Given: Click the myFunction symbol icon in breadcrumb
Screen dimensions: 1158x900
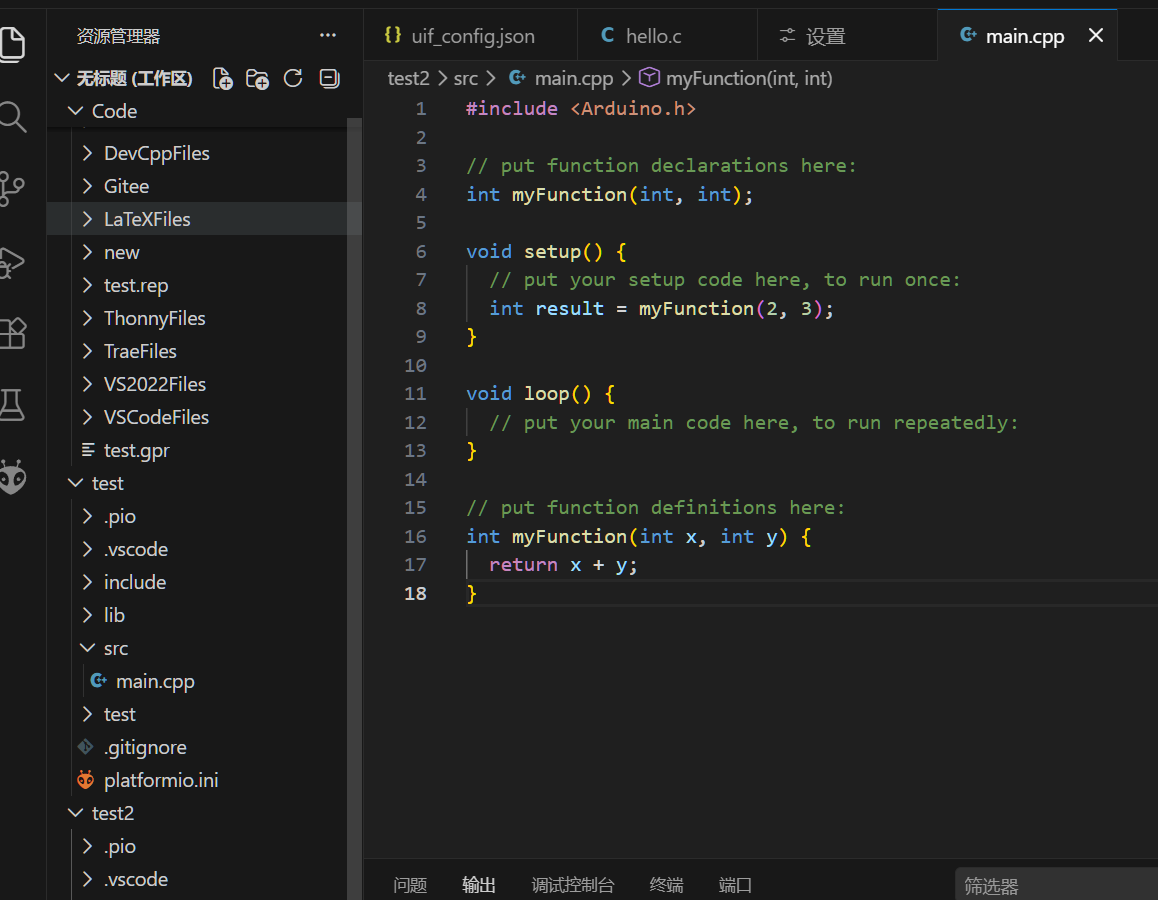Looking at the screenshot, I should pos(649,78).
